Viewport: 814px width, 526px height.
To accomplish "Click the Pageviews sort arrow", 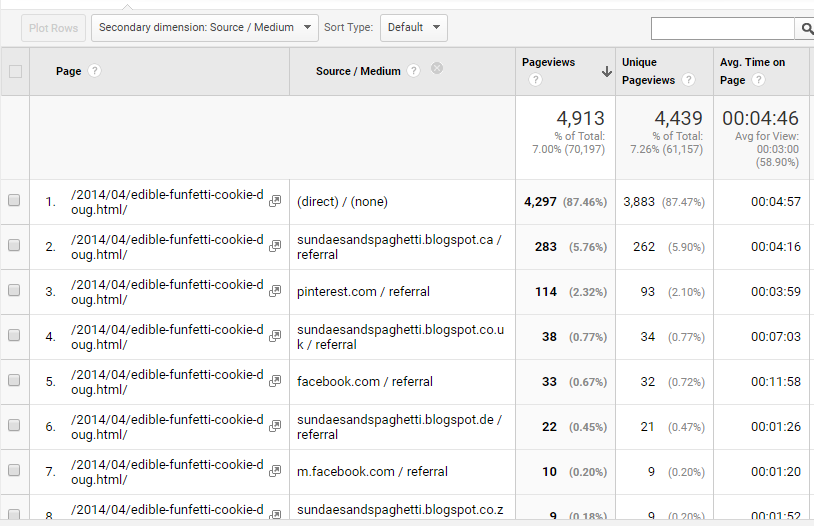I will click(x=606, y=71).
